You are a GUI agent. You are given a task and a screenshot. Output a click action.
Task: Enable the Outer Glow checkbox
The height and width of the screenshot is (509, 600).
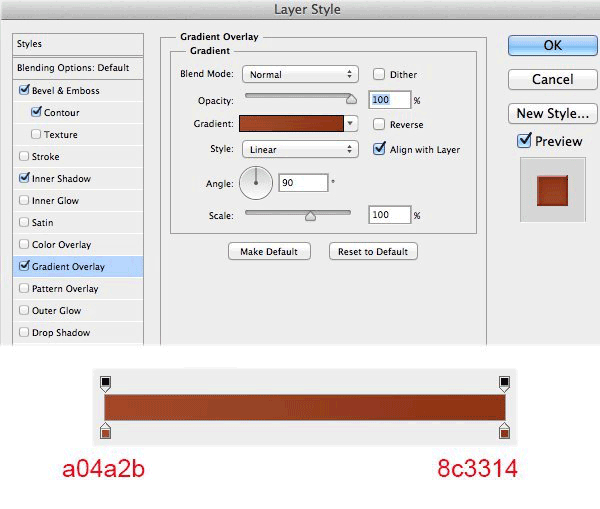click(24, 310)
